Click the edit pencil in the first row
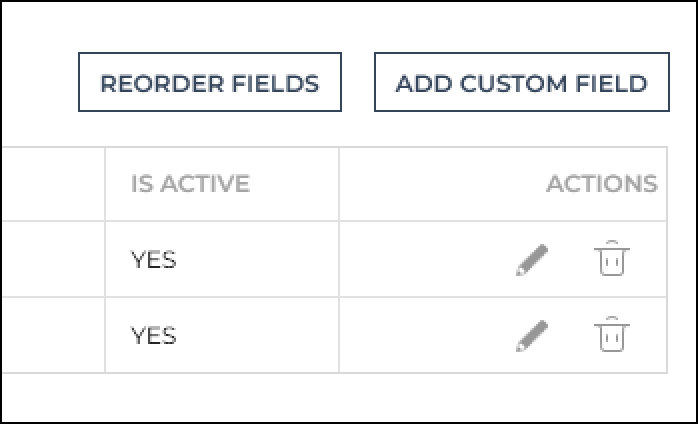698x424 pixels. (532, 260)
